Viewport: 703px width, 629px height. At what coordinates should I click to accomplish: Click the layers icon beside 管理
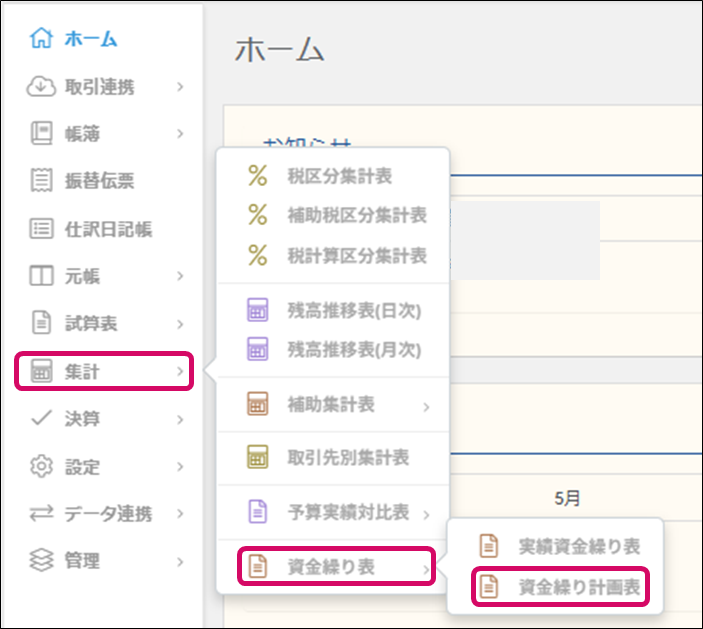point(41,561)
